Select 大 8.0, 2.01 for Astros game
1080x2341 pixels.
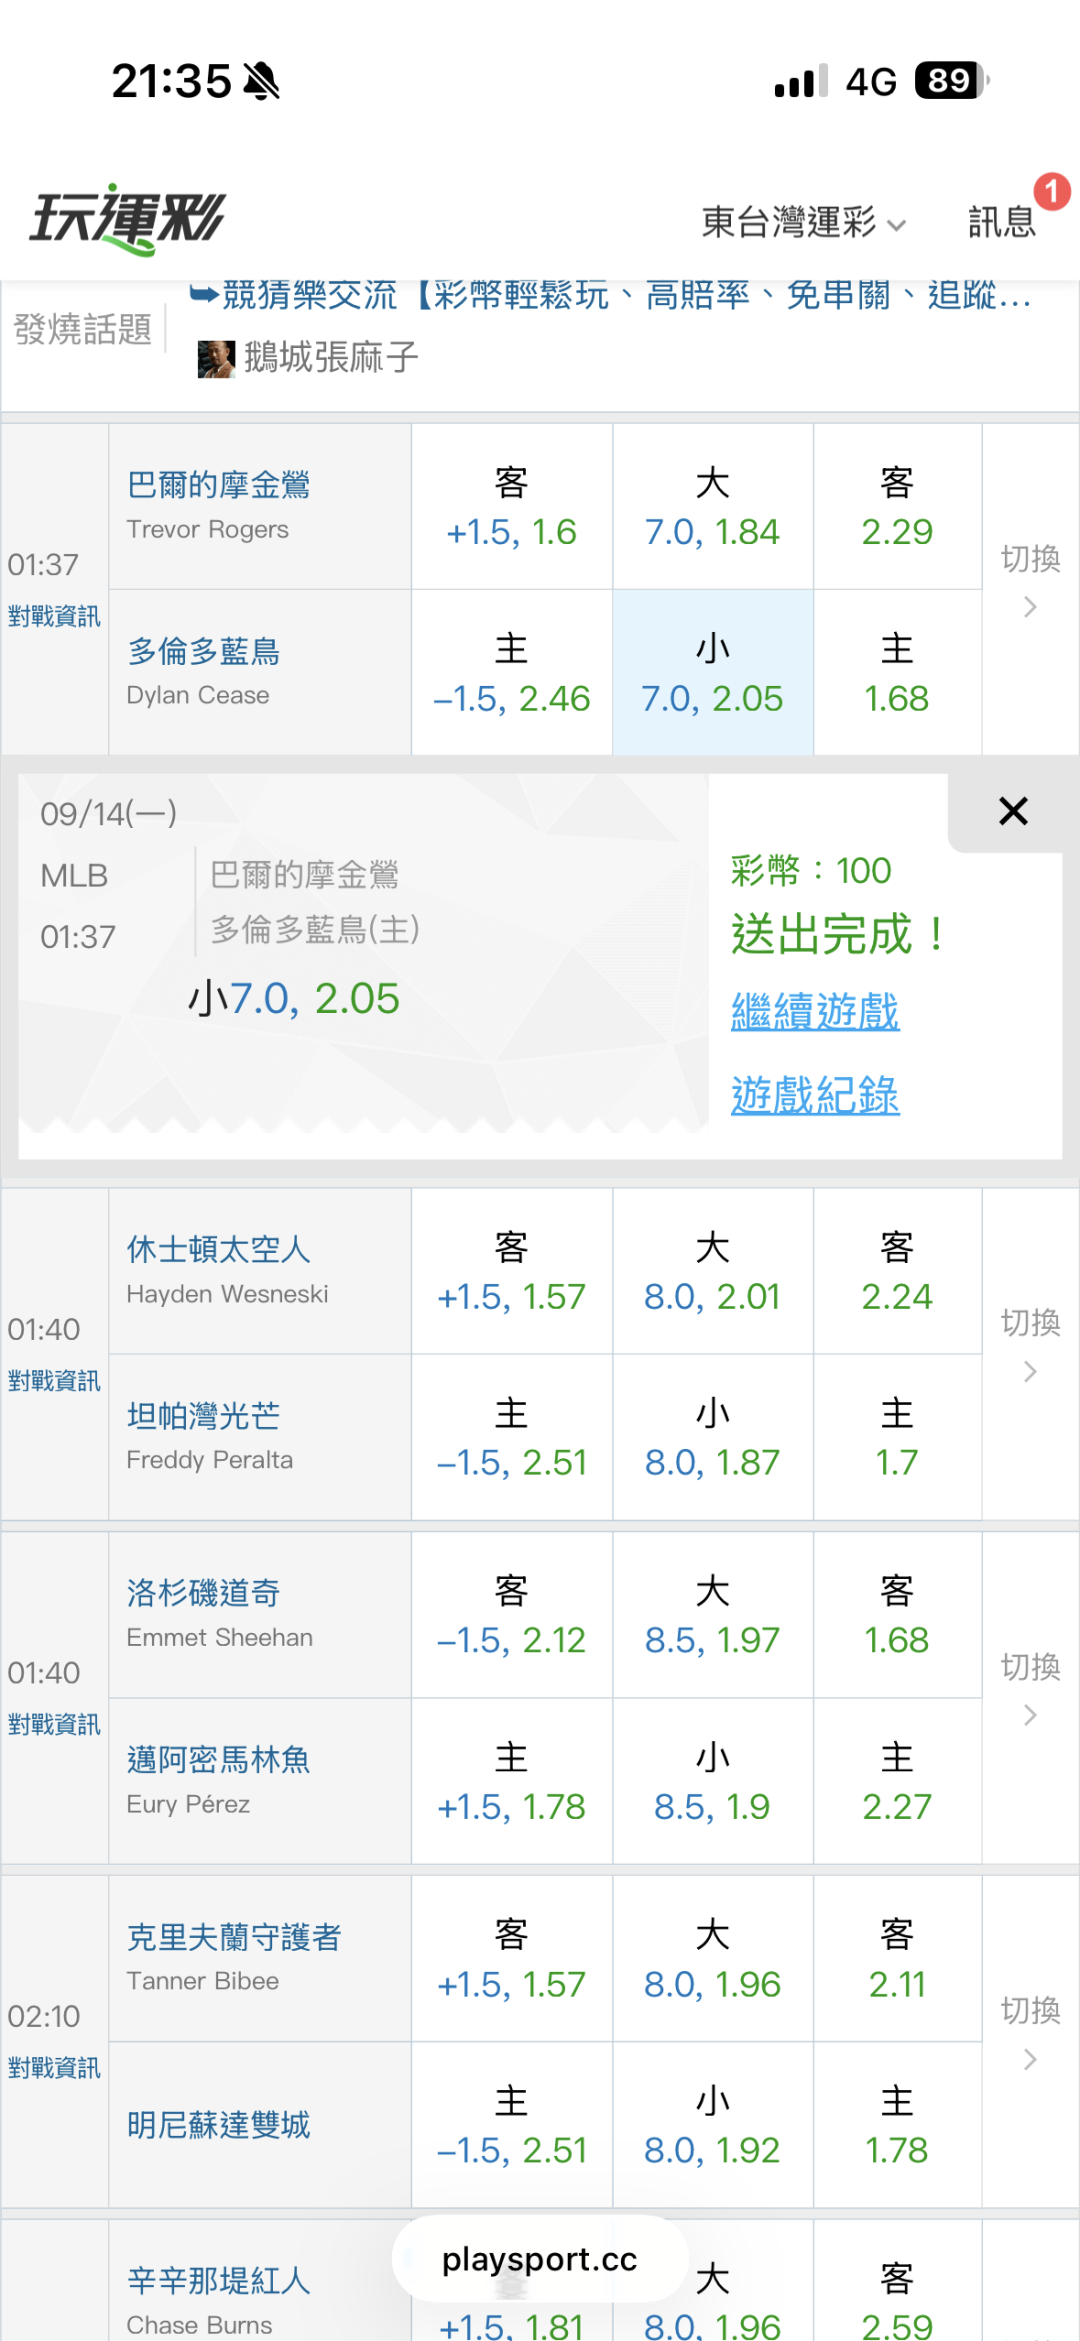click(712, 1271)
